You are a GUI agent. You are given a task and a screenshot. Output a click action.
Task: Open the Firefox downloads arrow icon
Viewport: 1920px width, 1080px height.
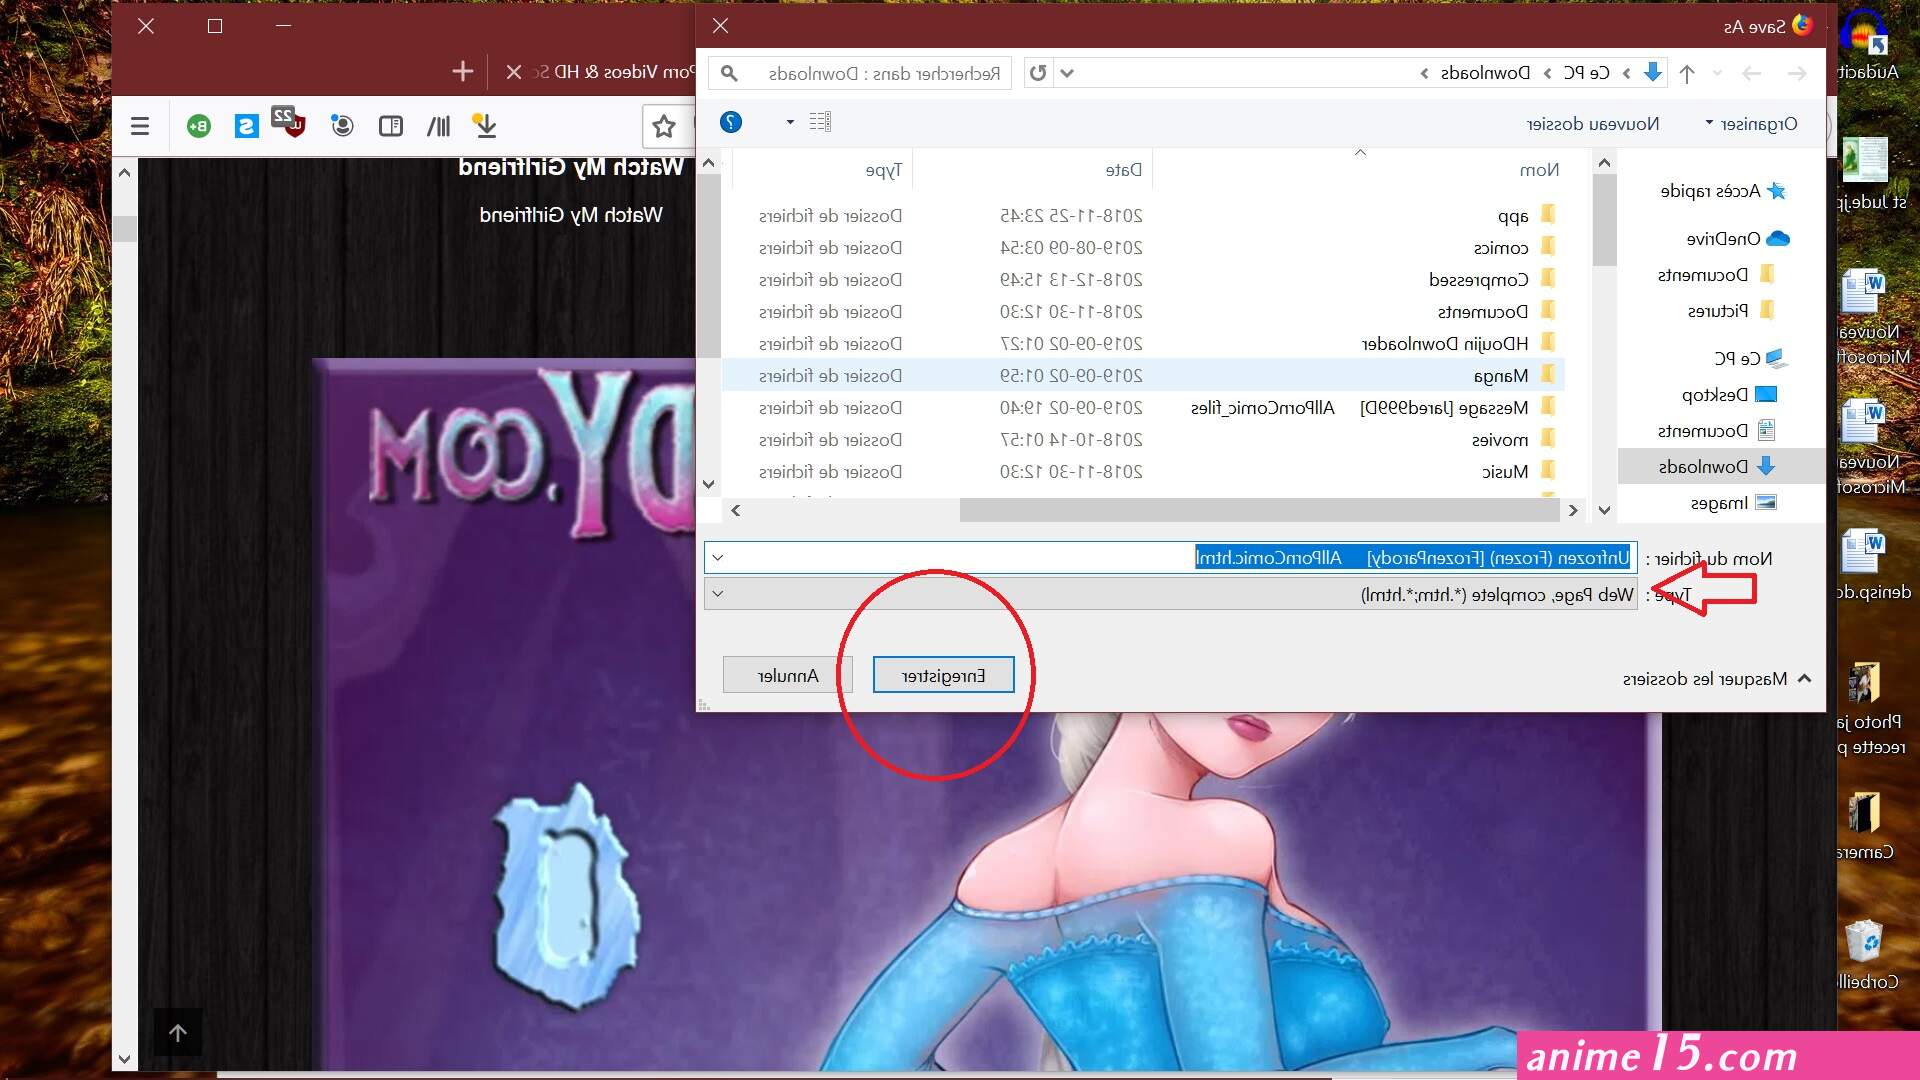[x=485, y=126]
